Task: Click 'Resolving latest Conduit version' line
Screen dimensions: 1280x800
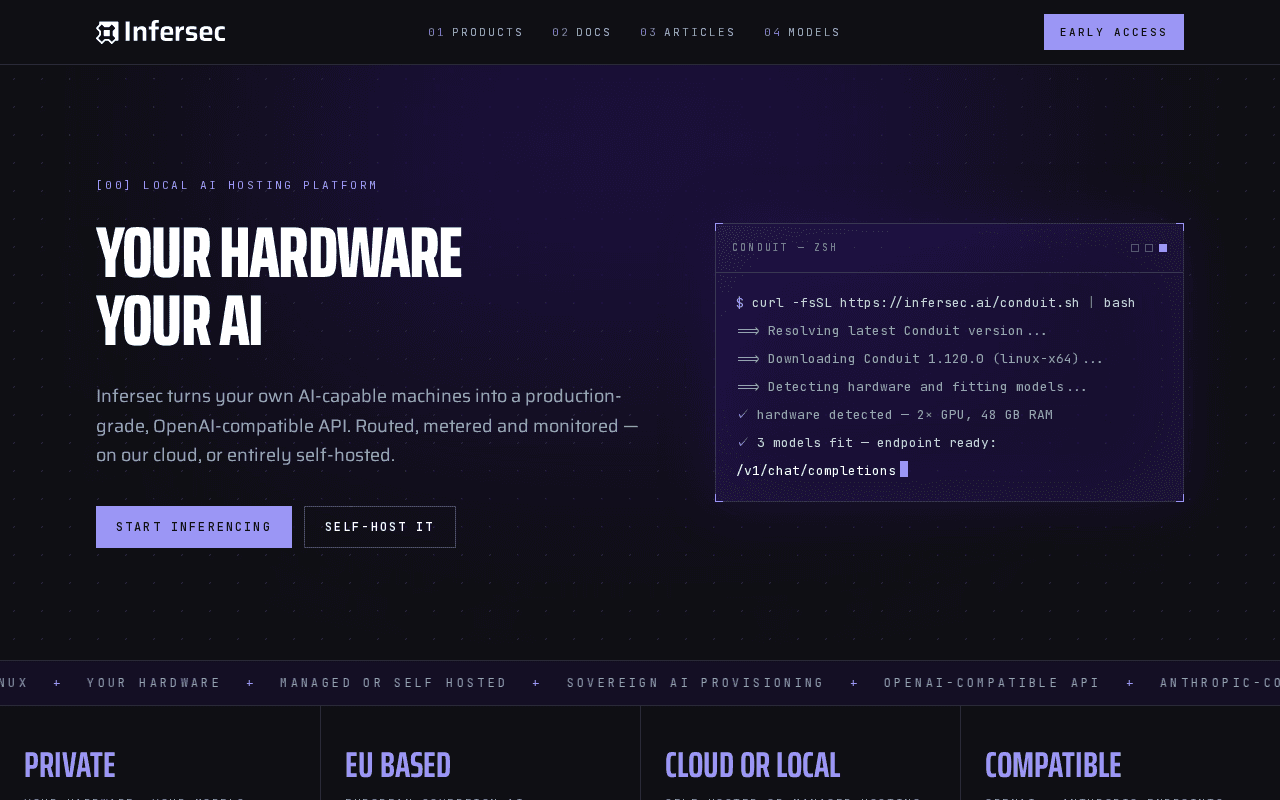Action: pos(892,331)
